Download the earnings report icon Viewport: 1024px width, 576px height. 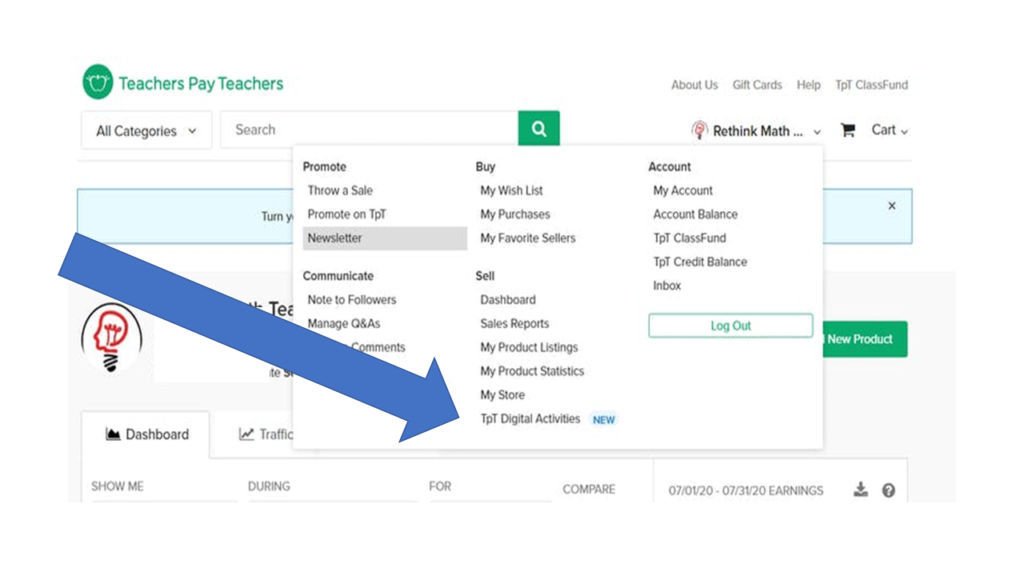(860, 490)
